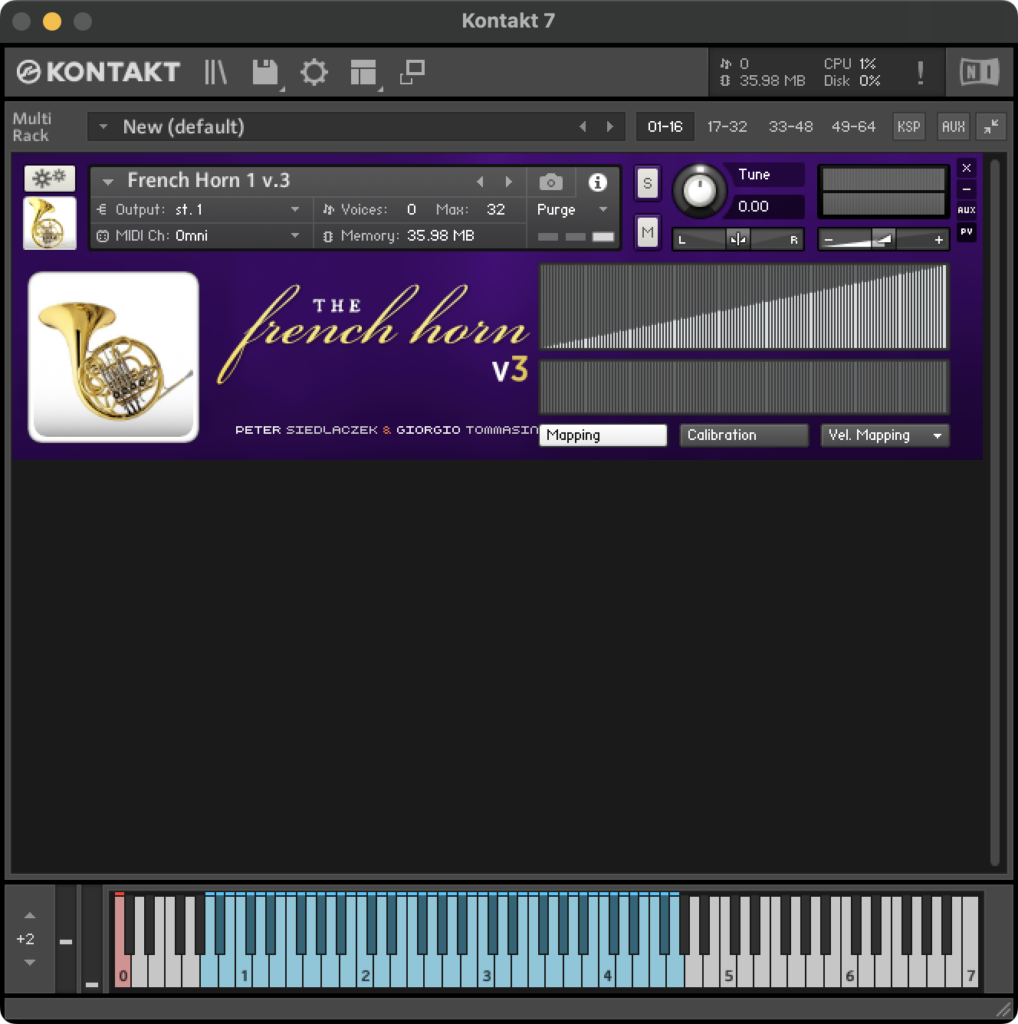The height and width of the screenshot is (1024, 1018).
Task: Load next multi with right arrow
Action: pyautogui.click(x=610, y=127)
